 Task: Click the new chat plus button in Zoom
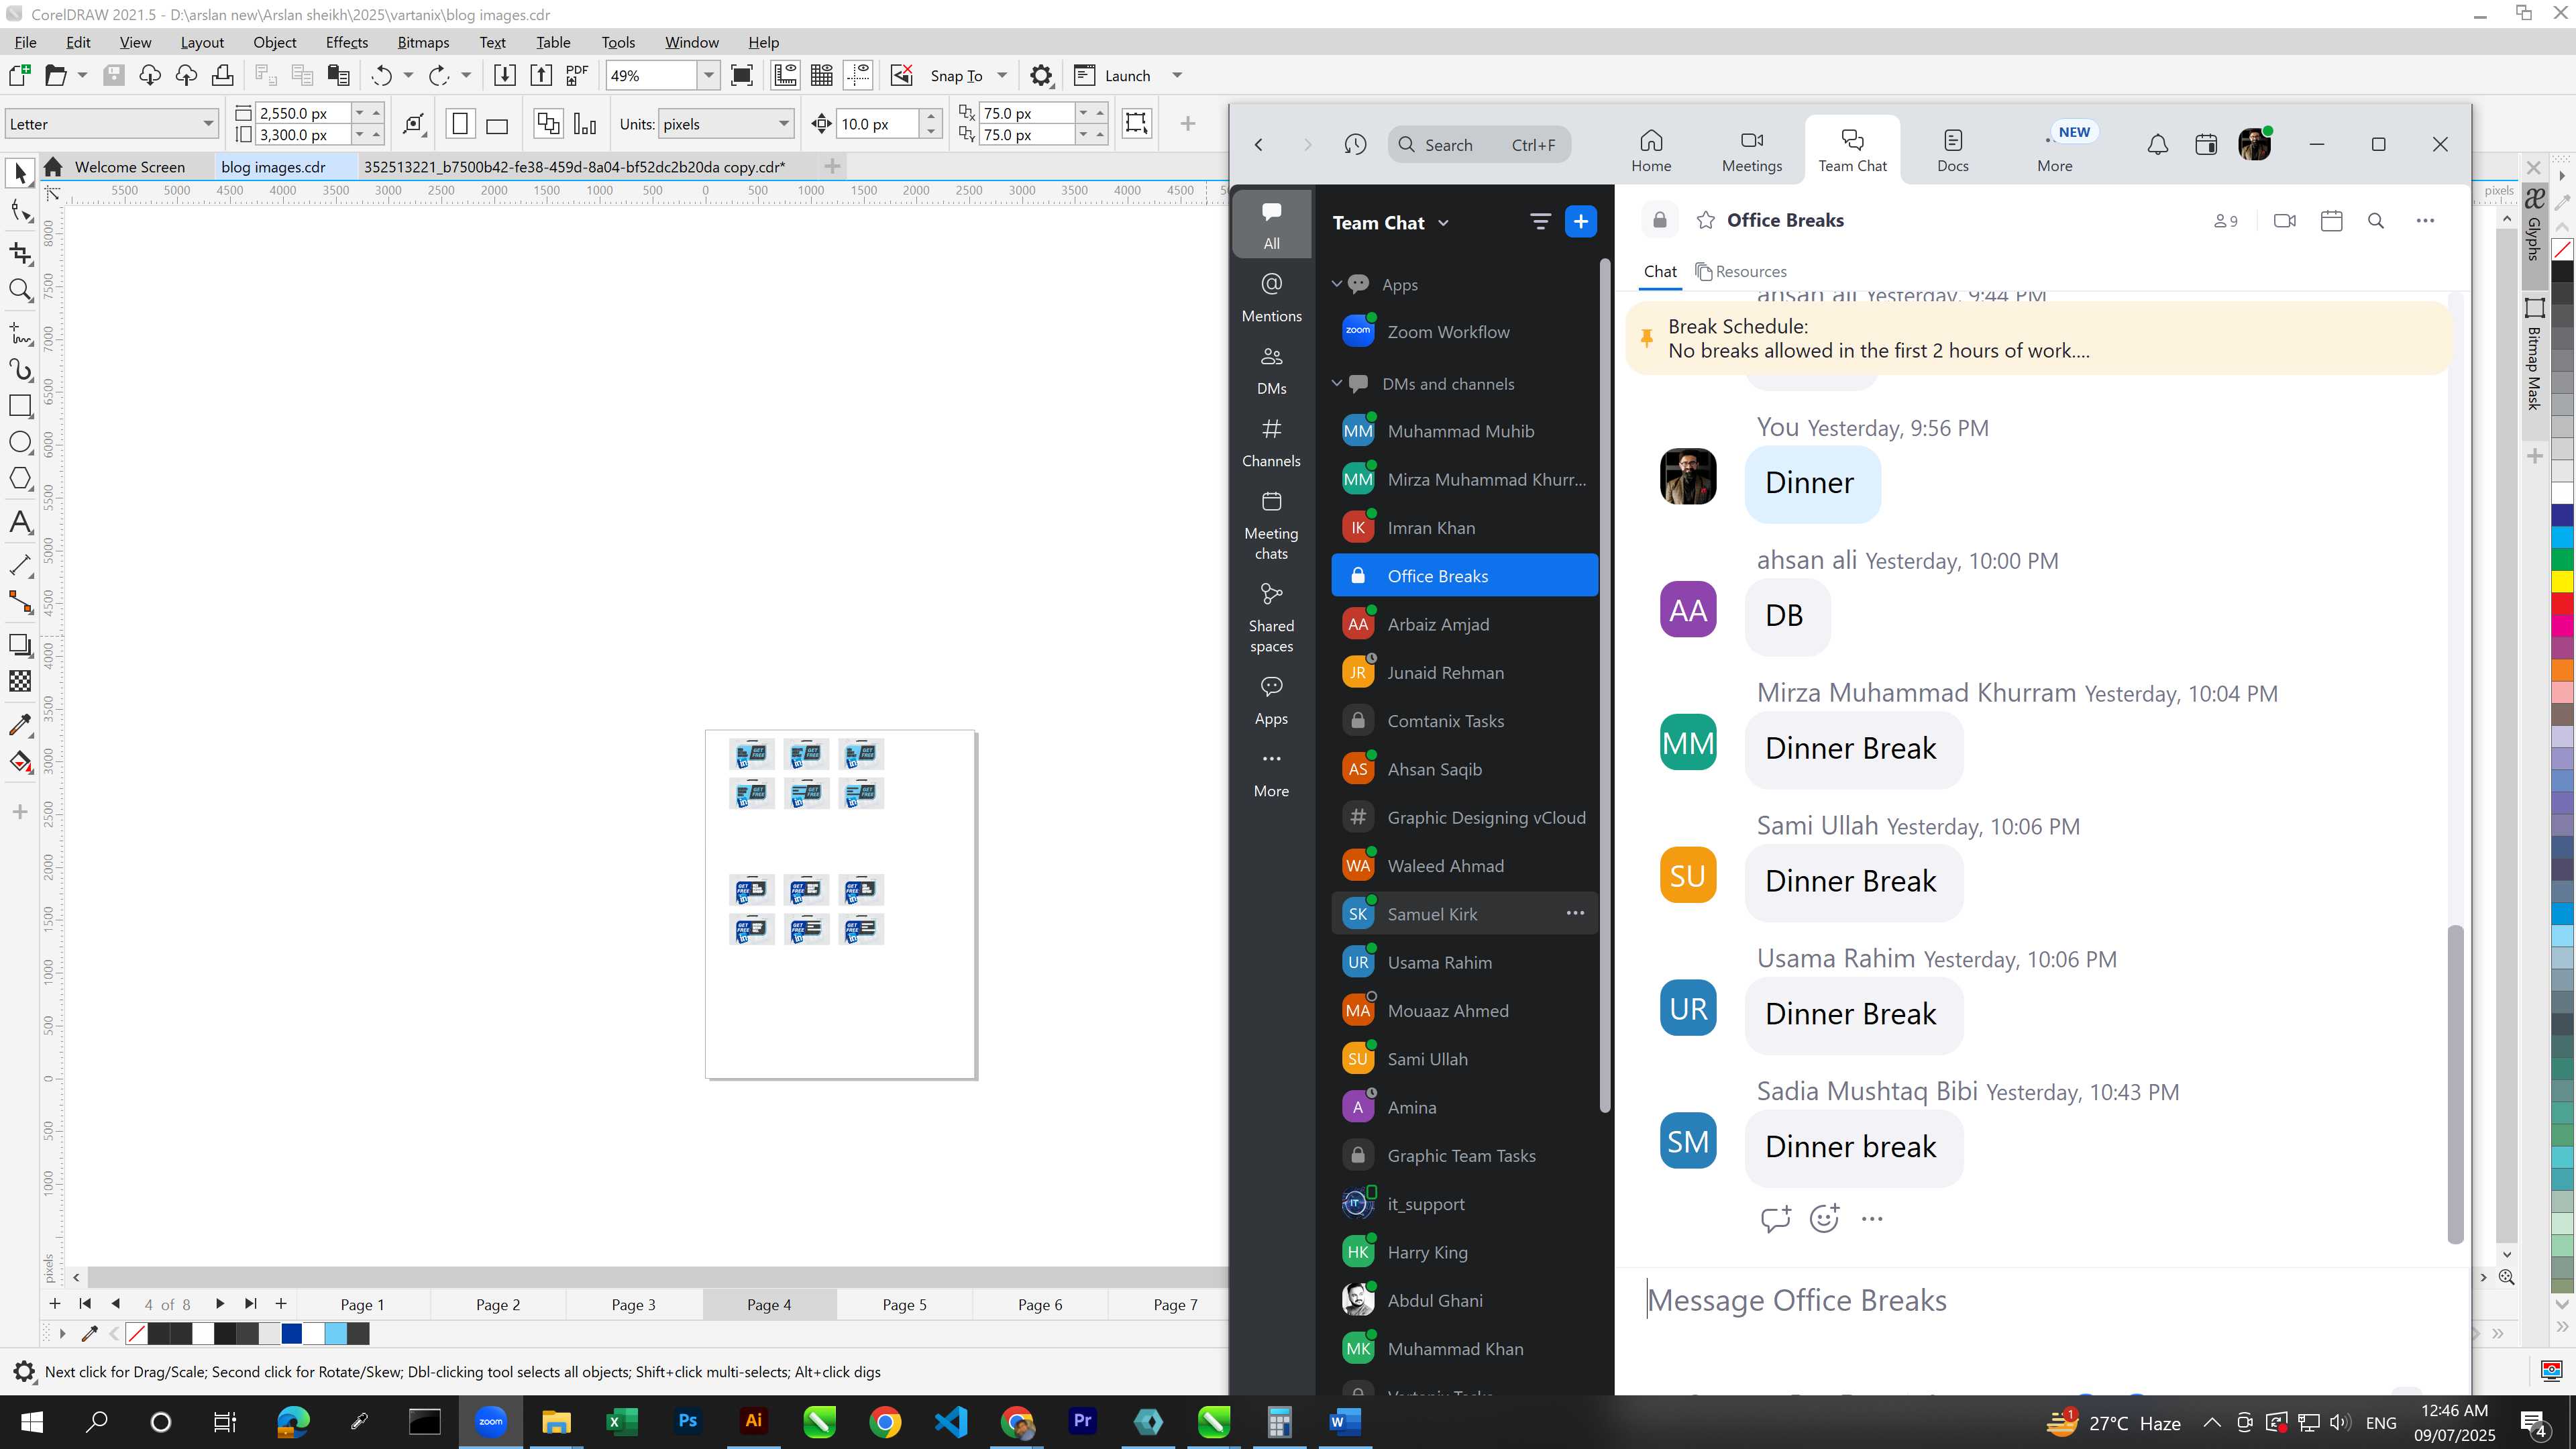click(x=1581, y=222)
